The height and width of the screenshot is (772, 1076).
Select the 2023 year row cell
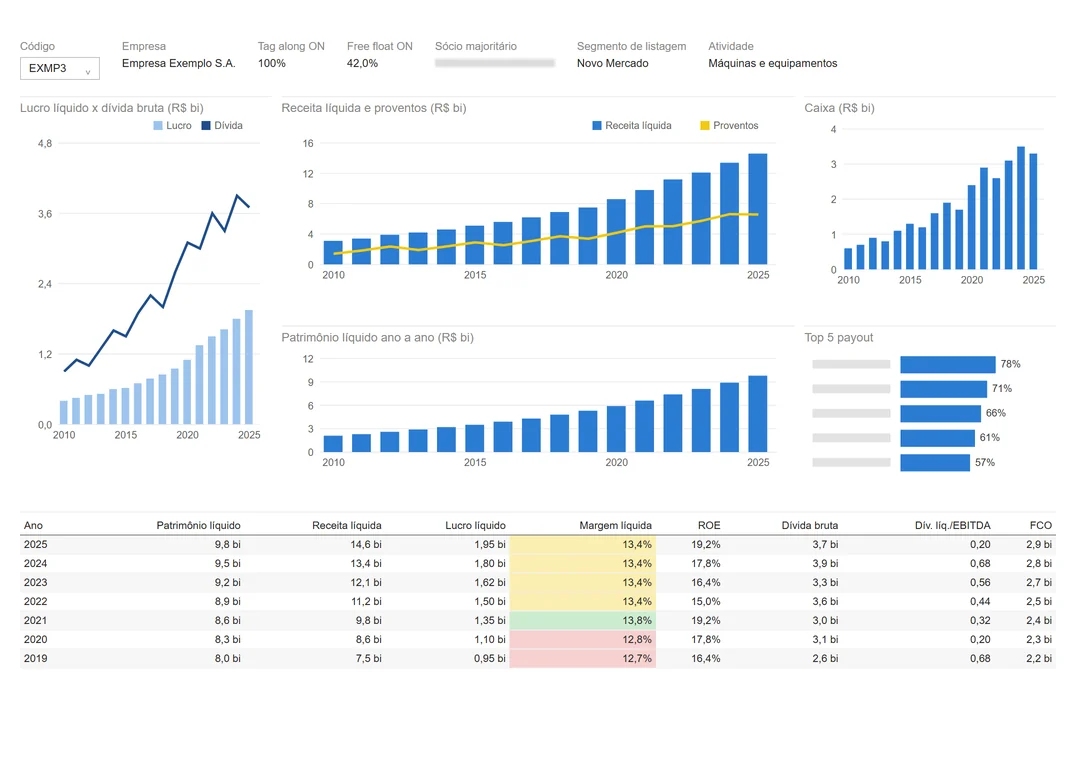[36, 583]
